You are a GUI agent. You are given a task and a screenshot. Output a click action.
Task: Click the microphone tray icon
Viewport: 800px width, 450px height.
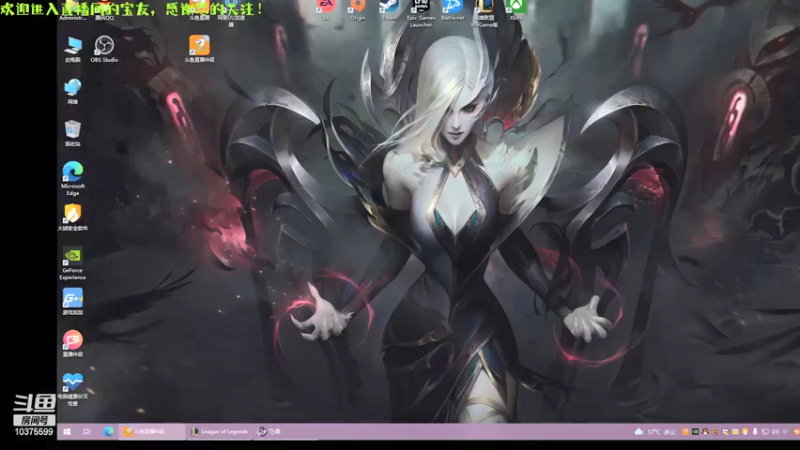(755, 432)
